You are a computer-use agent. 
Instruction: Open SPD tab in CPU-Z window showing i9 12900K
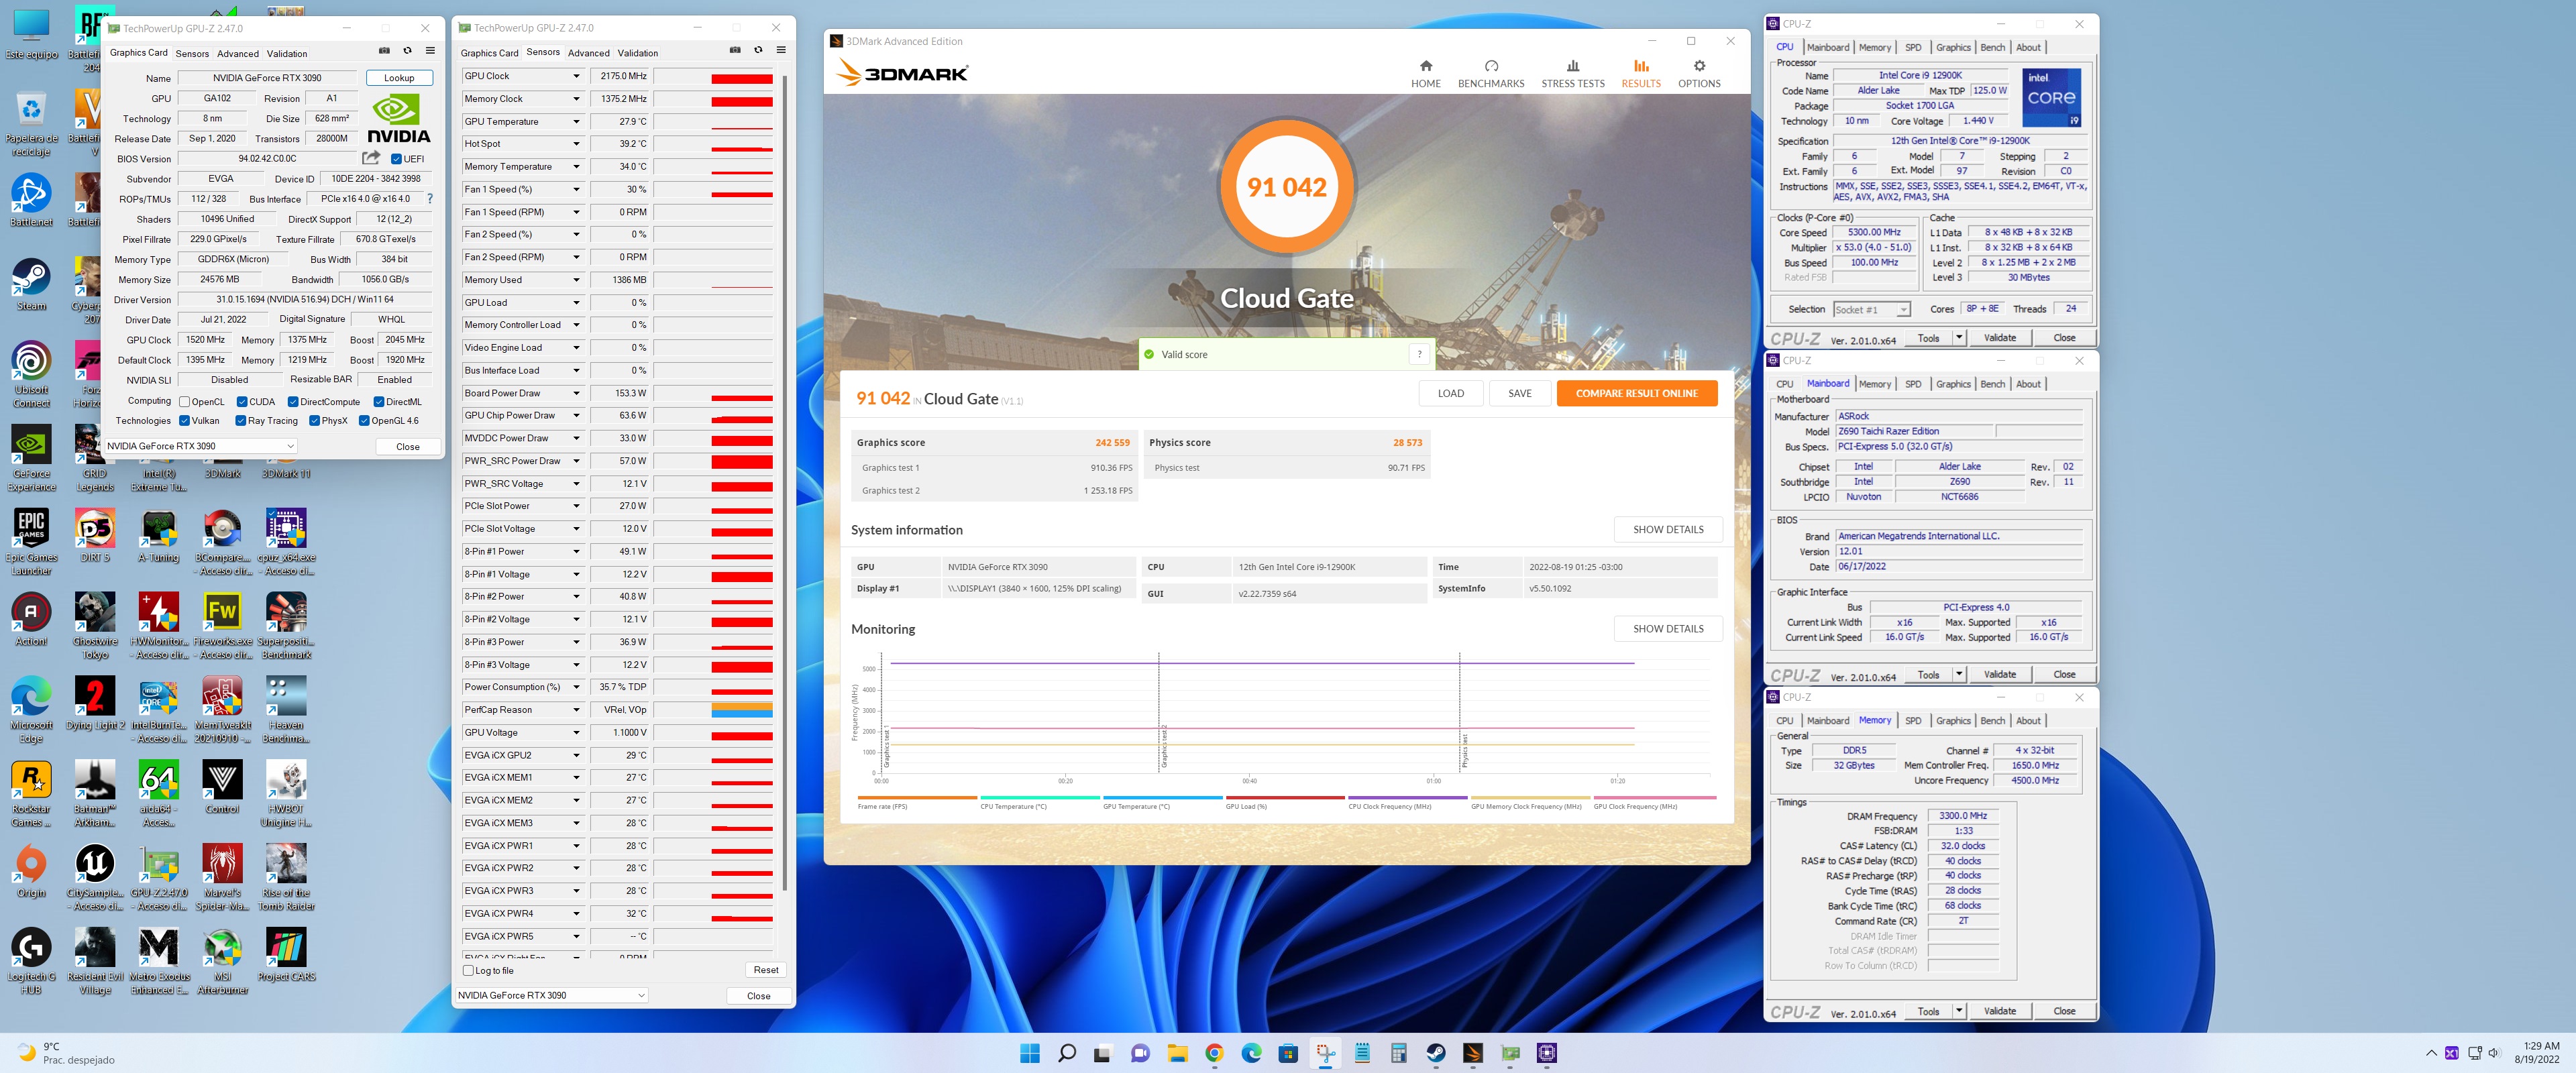(x=1913, y=47)
